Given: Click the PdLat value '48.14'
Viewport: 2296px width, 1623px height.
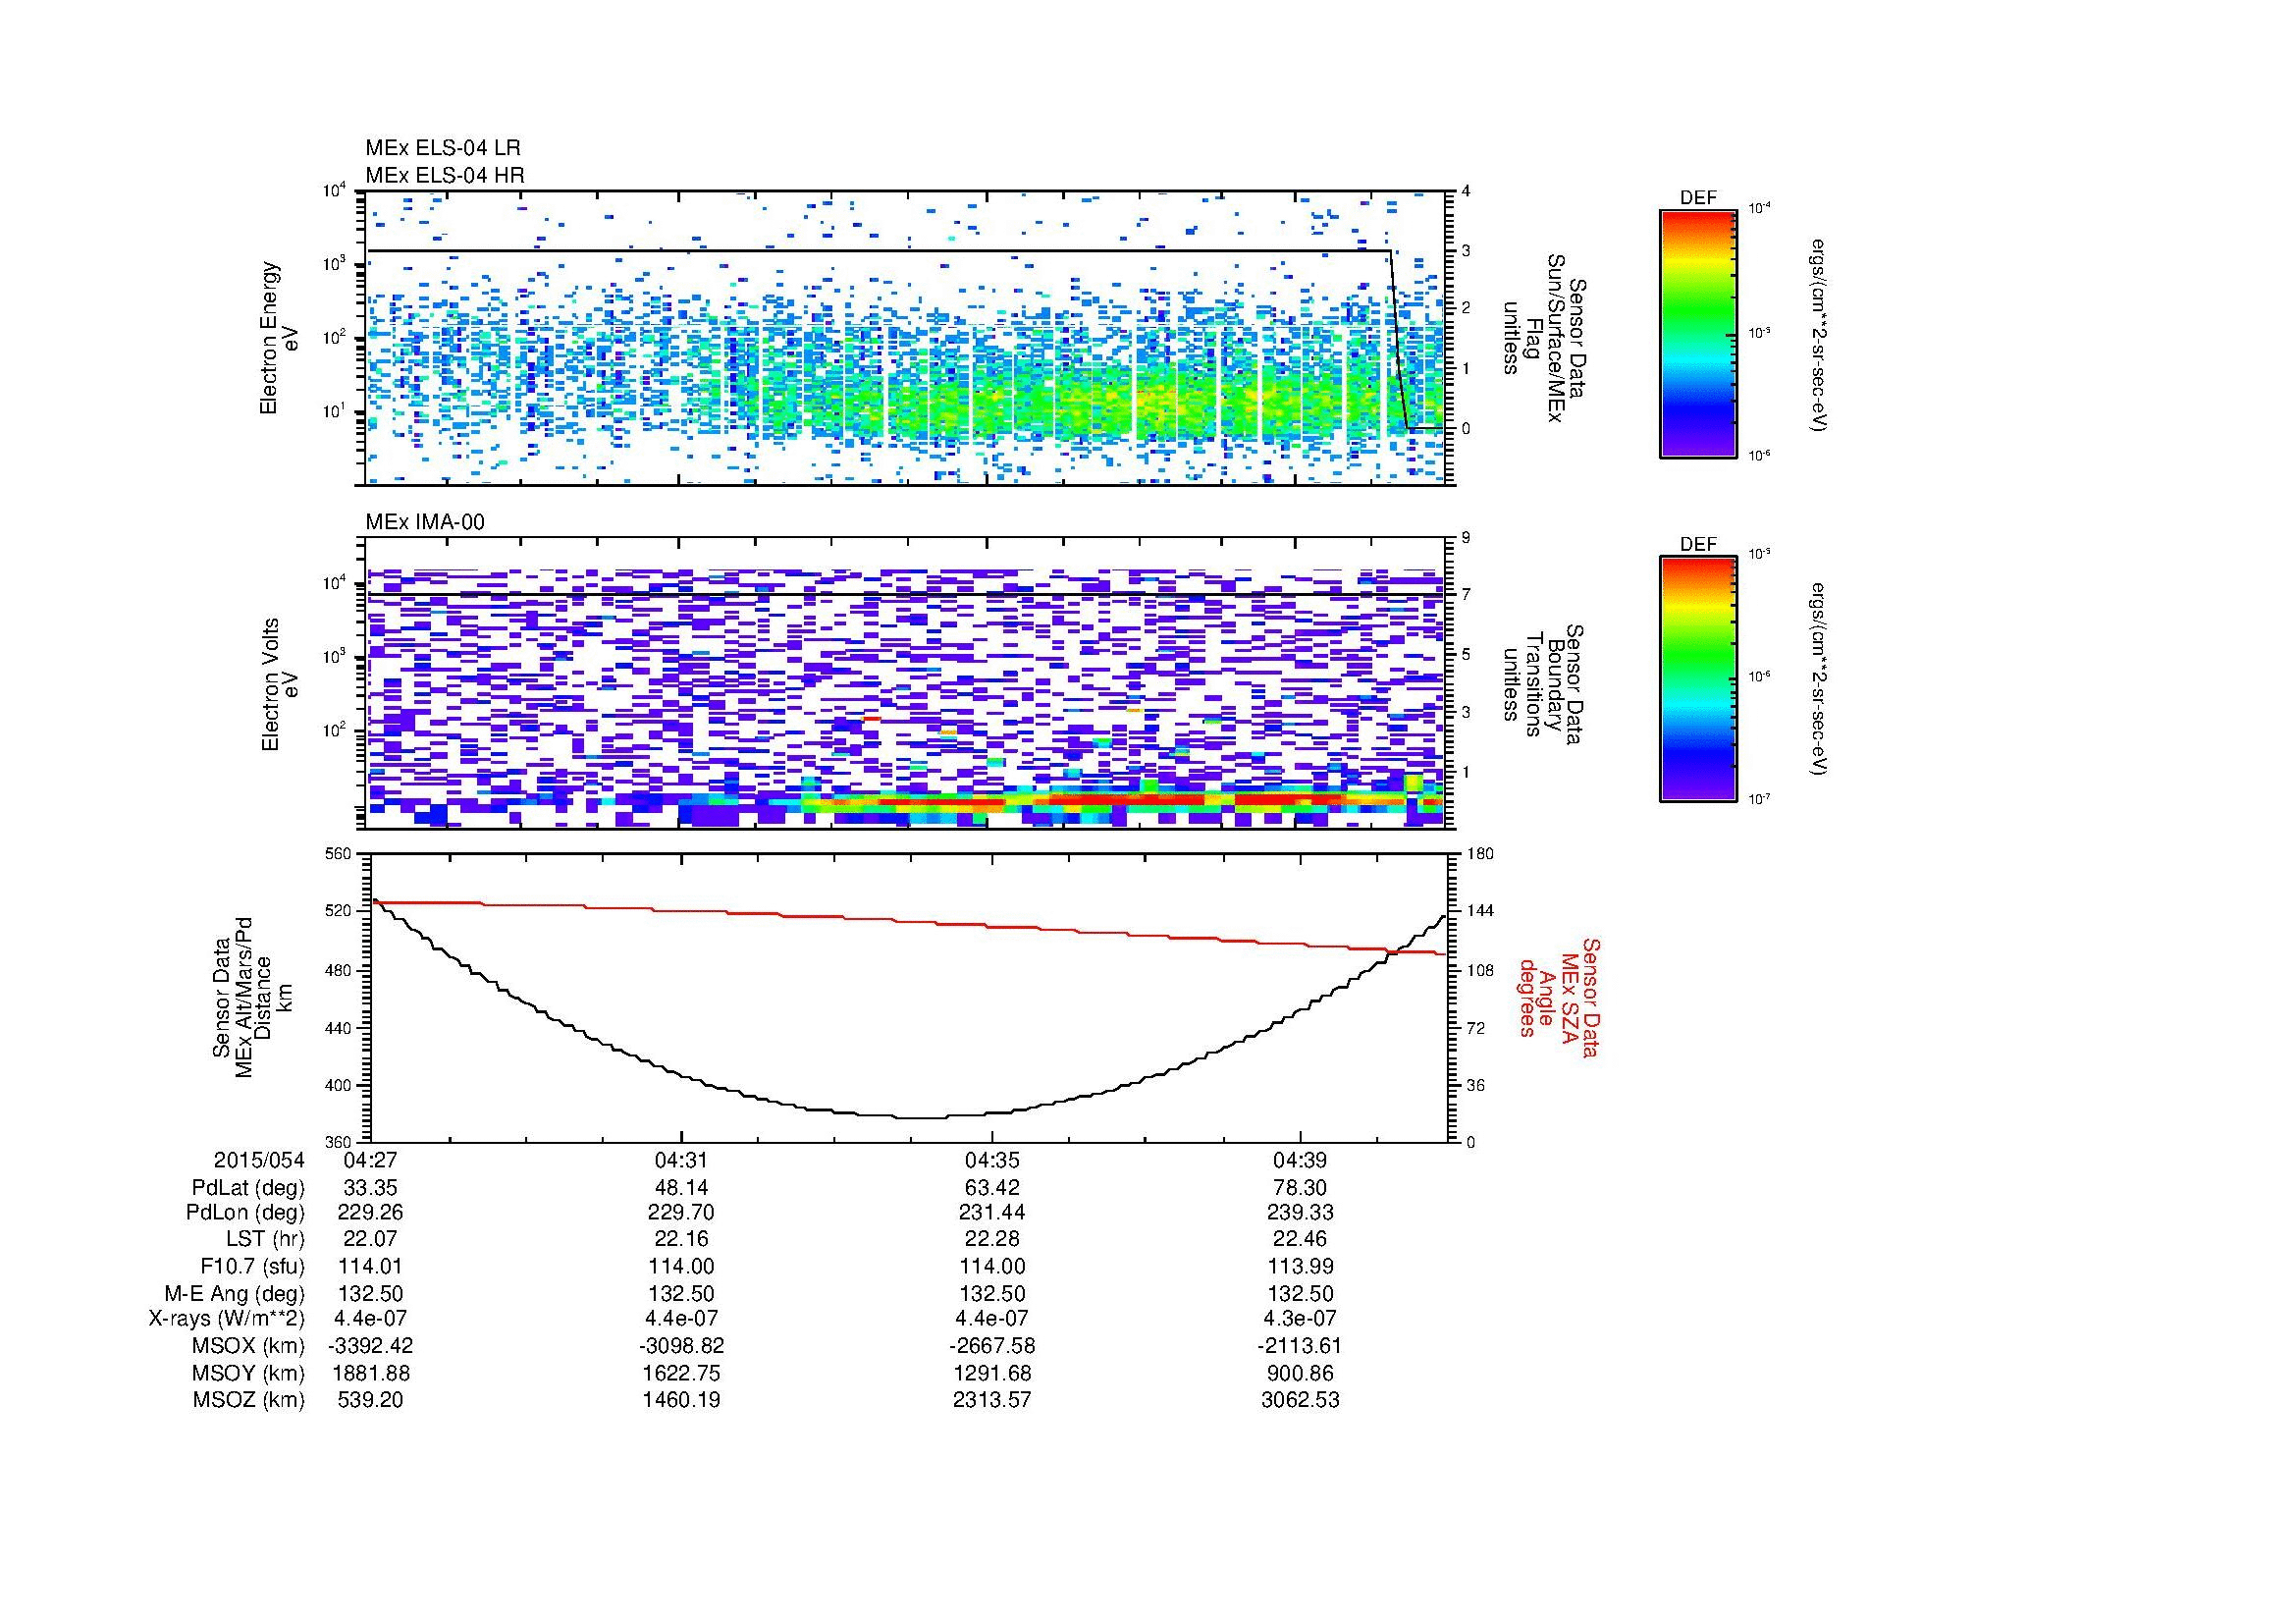Looking at the screenshot, I should [x=681, y=1188].
